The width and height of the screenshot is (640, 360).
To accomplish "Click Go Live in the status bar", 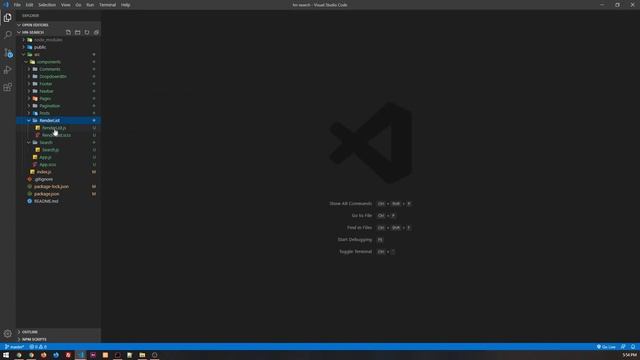I will [x=606, y=347].
